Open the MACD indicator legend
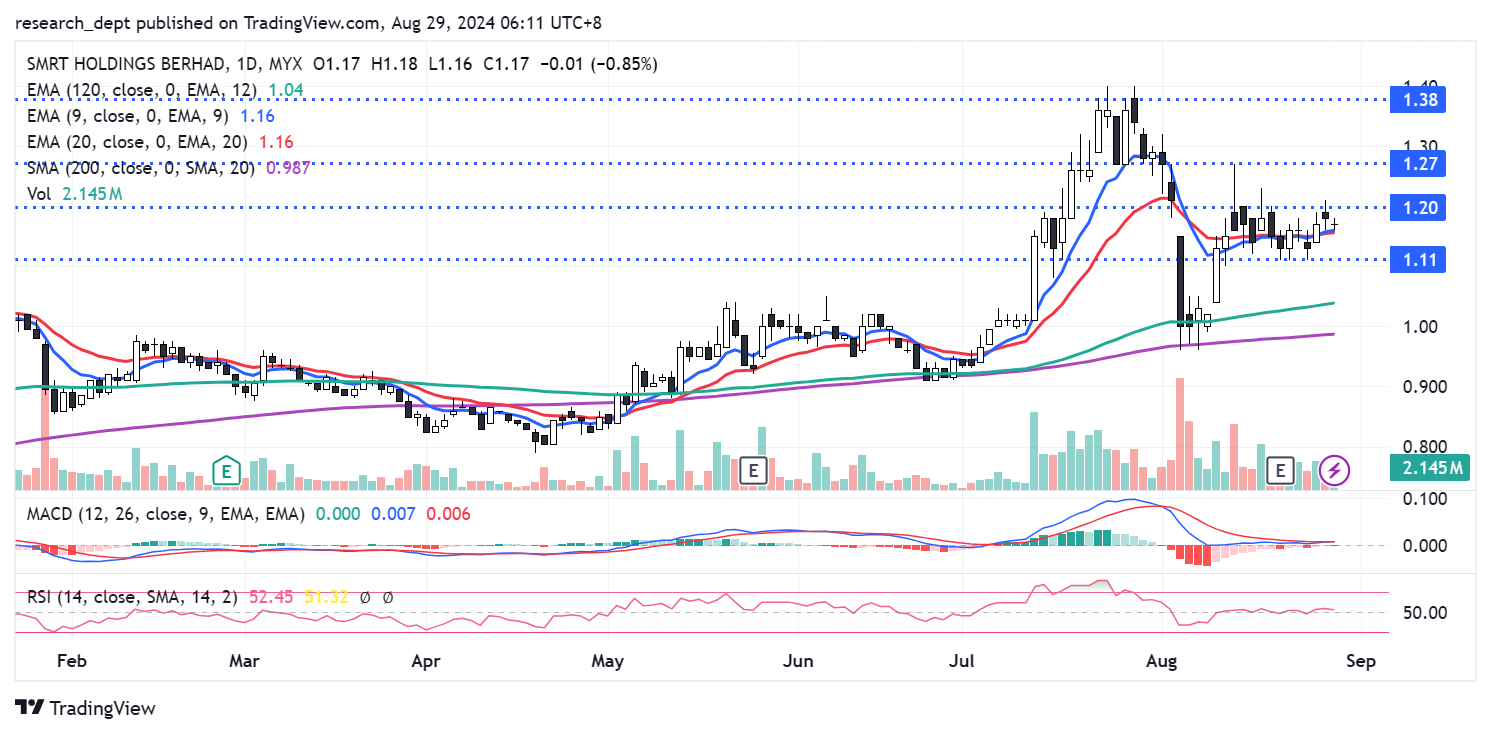Image resolution: width=1491 pixels, height=734 pixels. 160,513
